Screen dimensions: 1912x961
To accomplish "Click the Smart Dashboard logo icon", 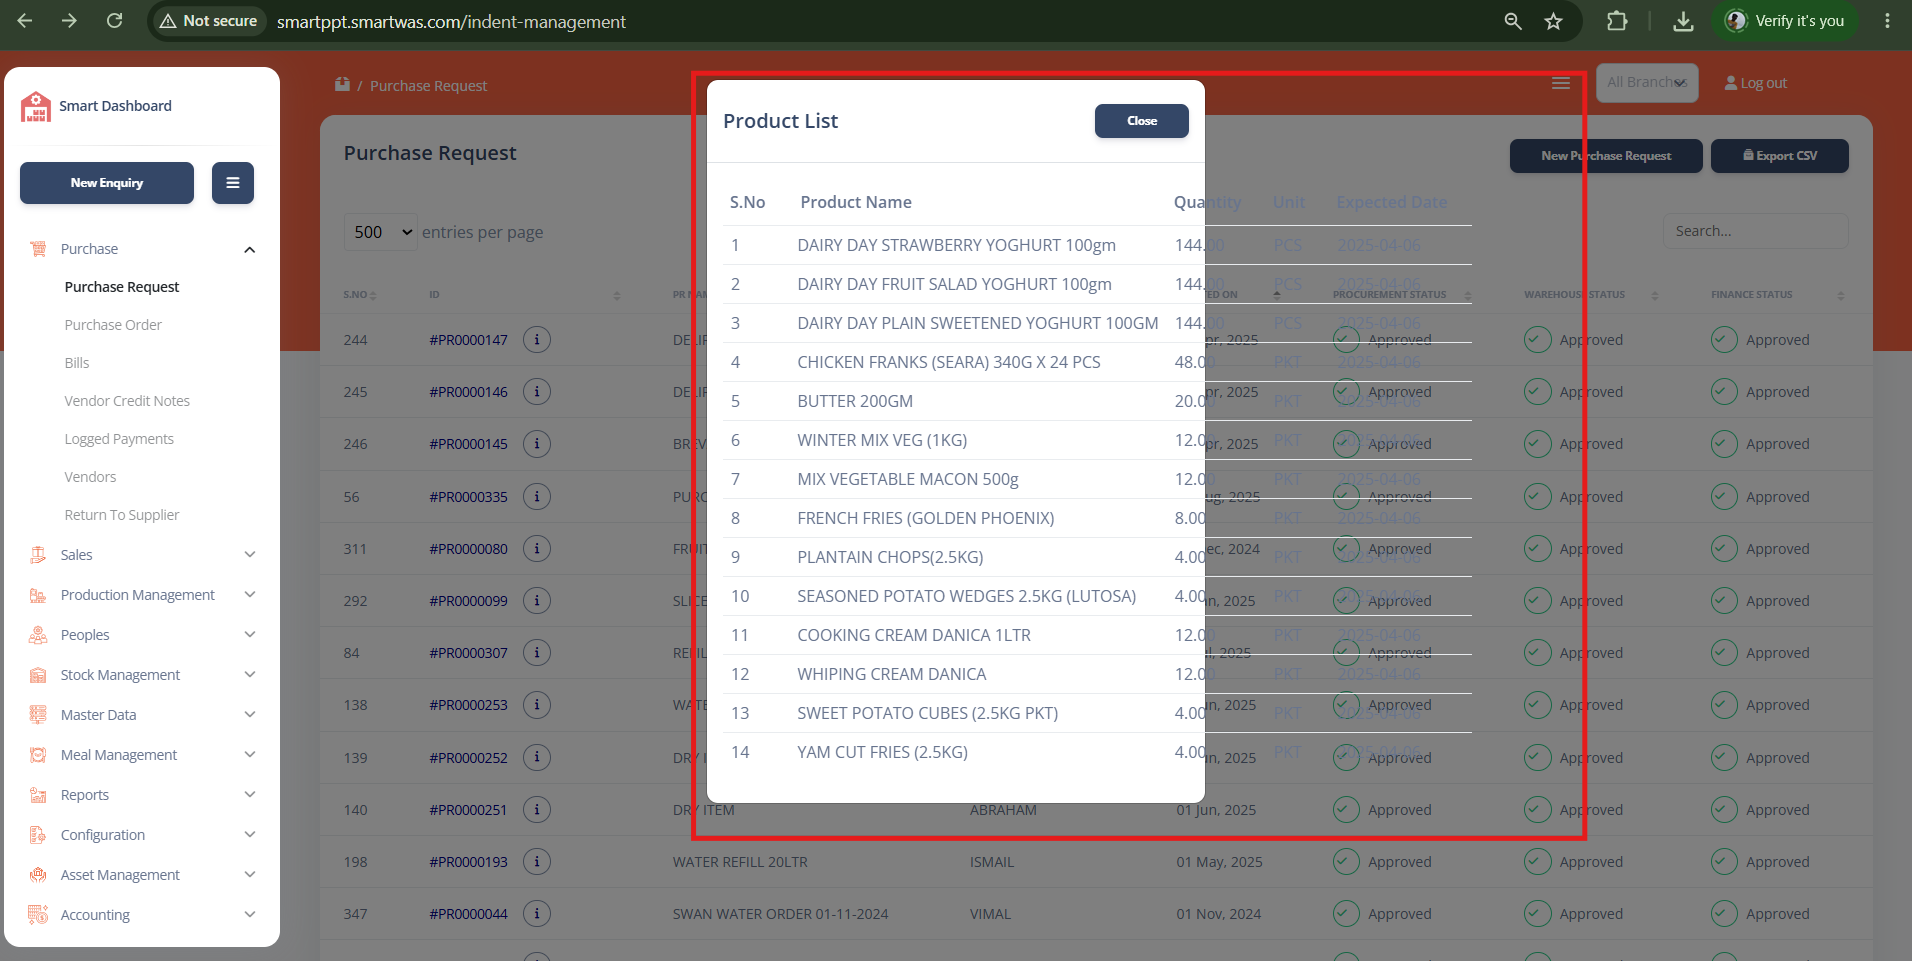I will (x=36, y=106).
